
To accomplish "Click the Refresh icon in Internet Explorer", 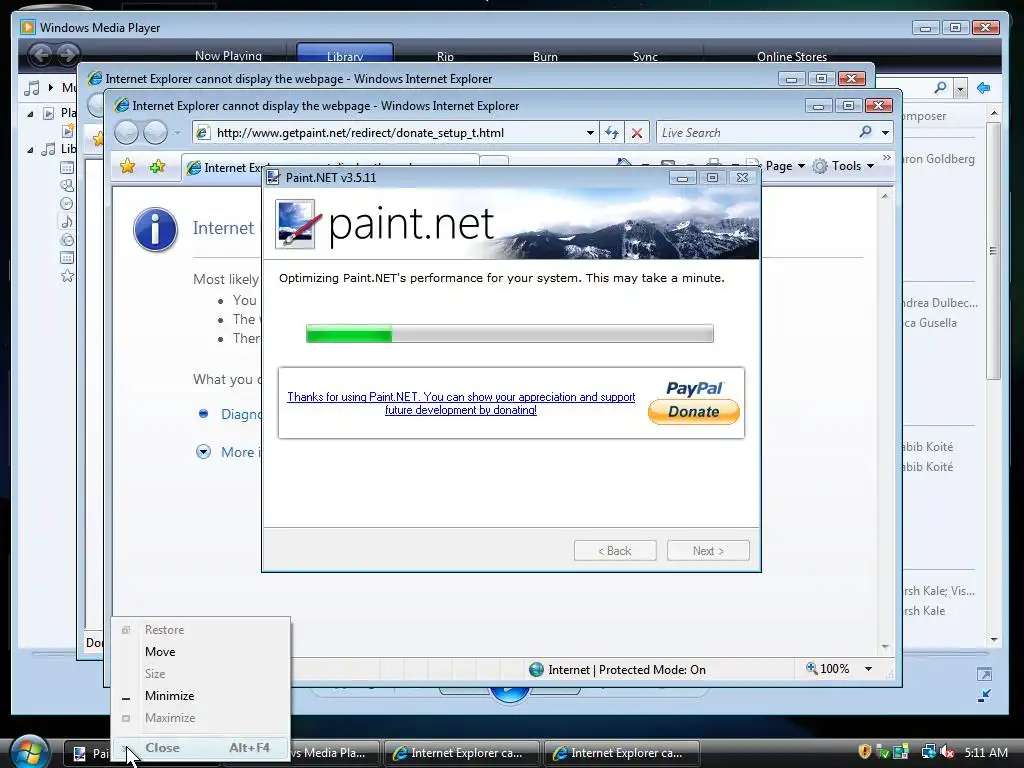I will 611,133.
